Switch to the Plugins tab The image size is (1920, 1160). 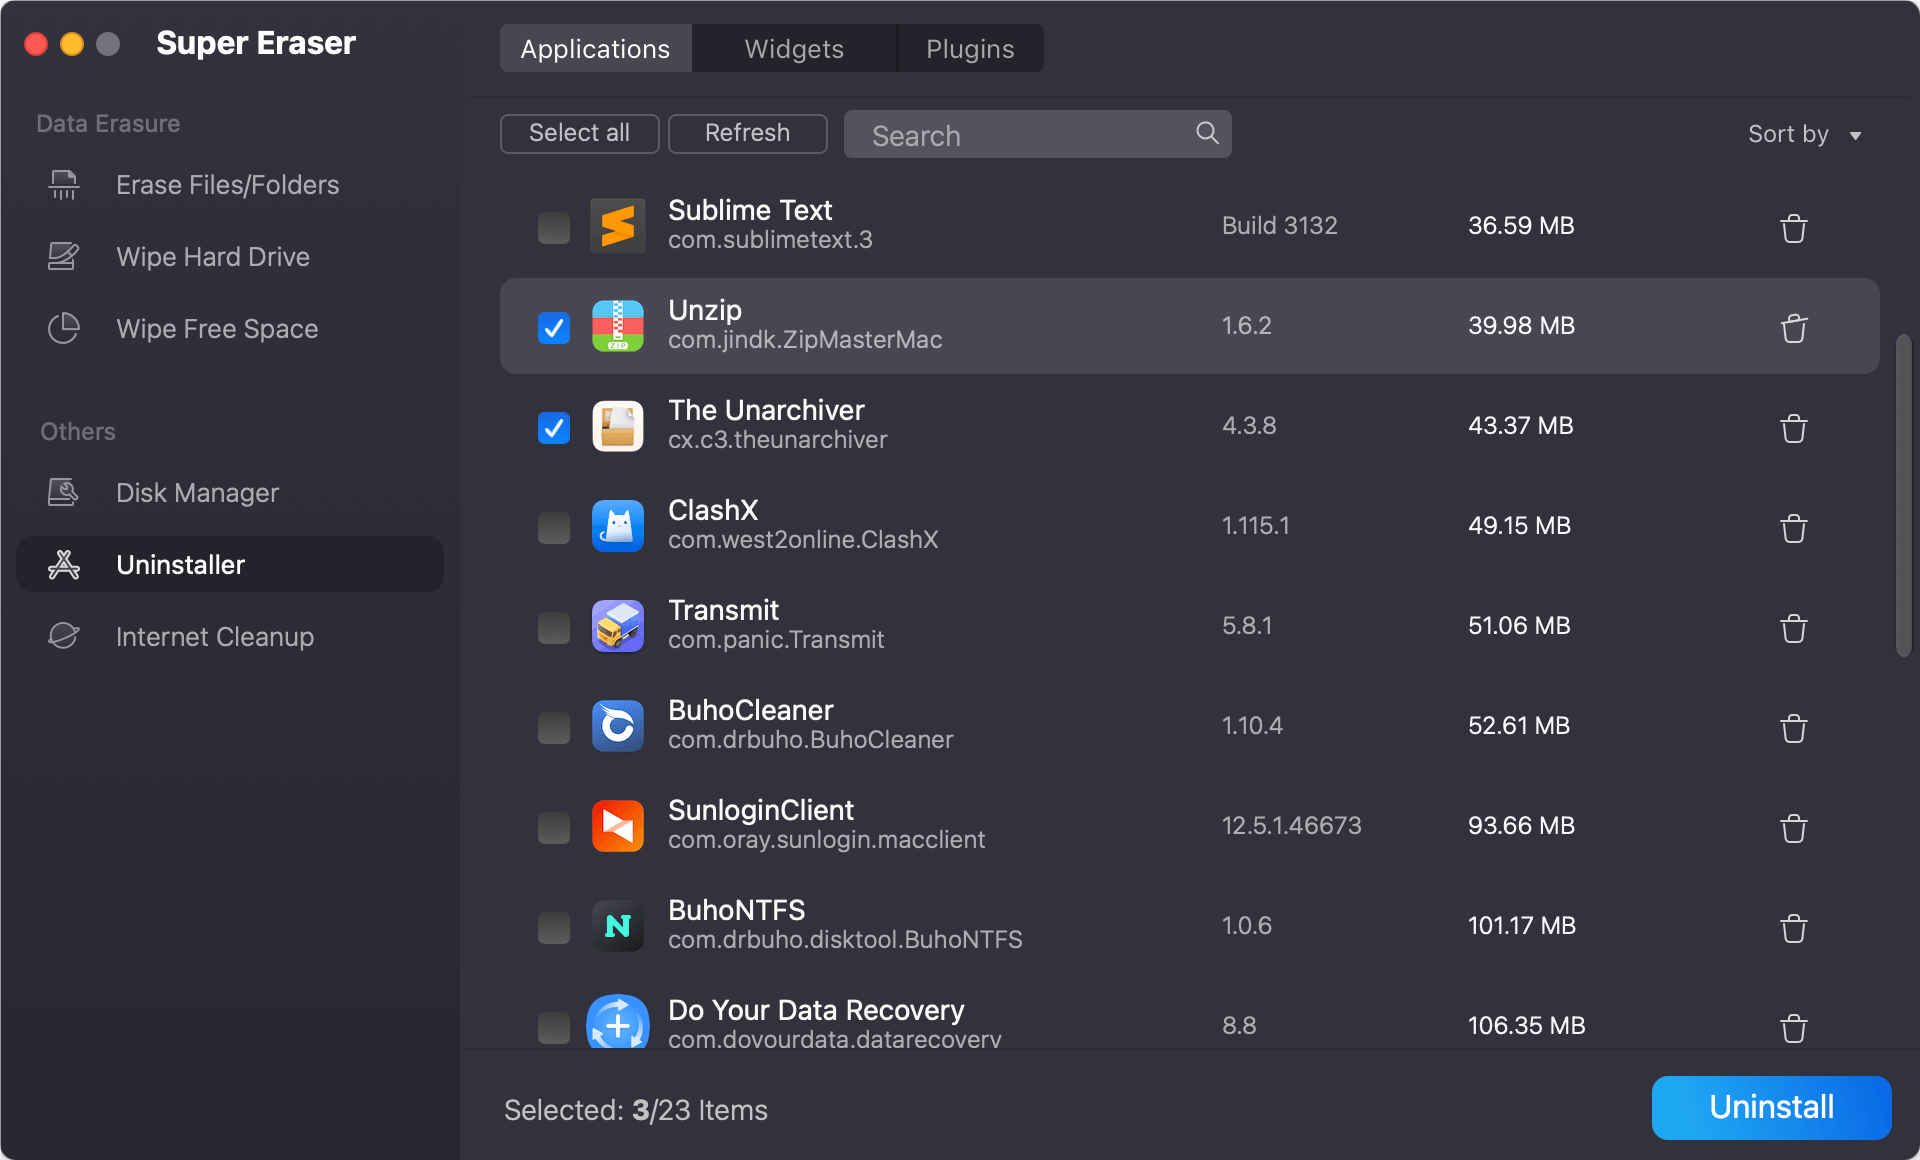pyautogui.click(x=969, y=48)
